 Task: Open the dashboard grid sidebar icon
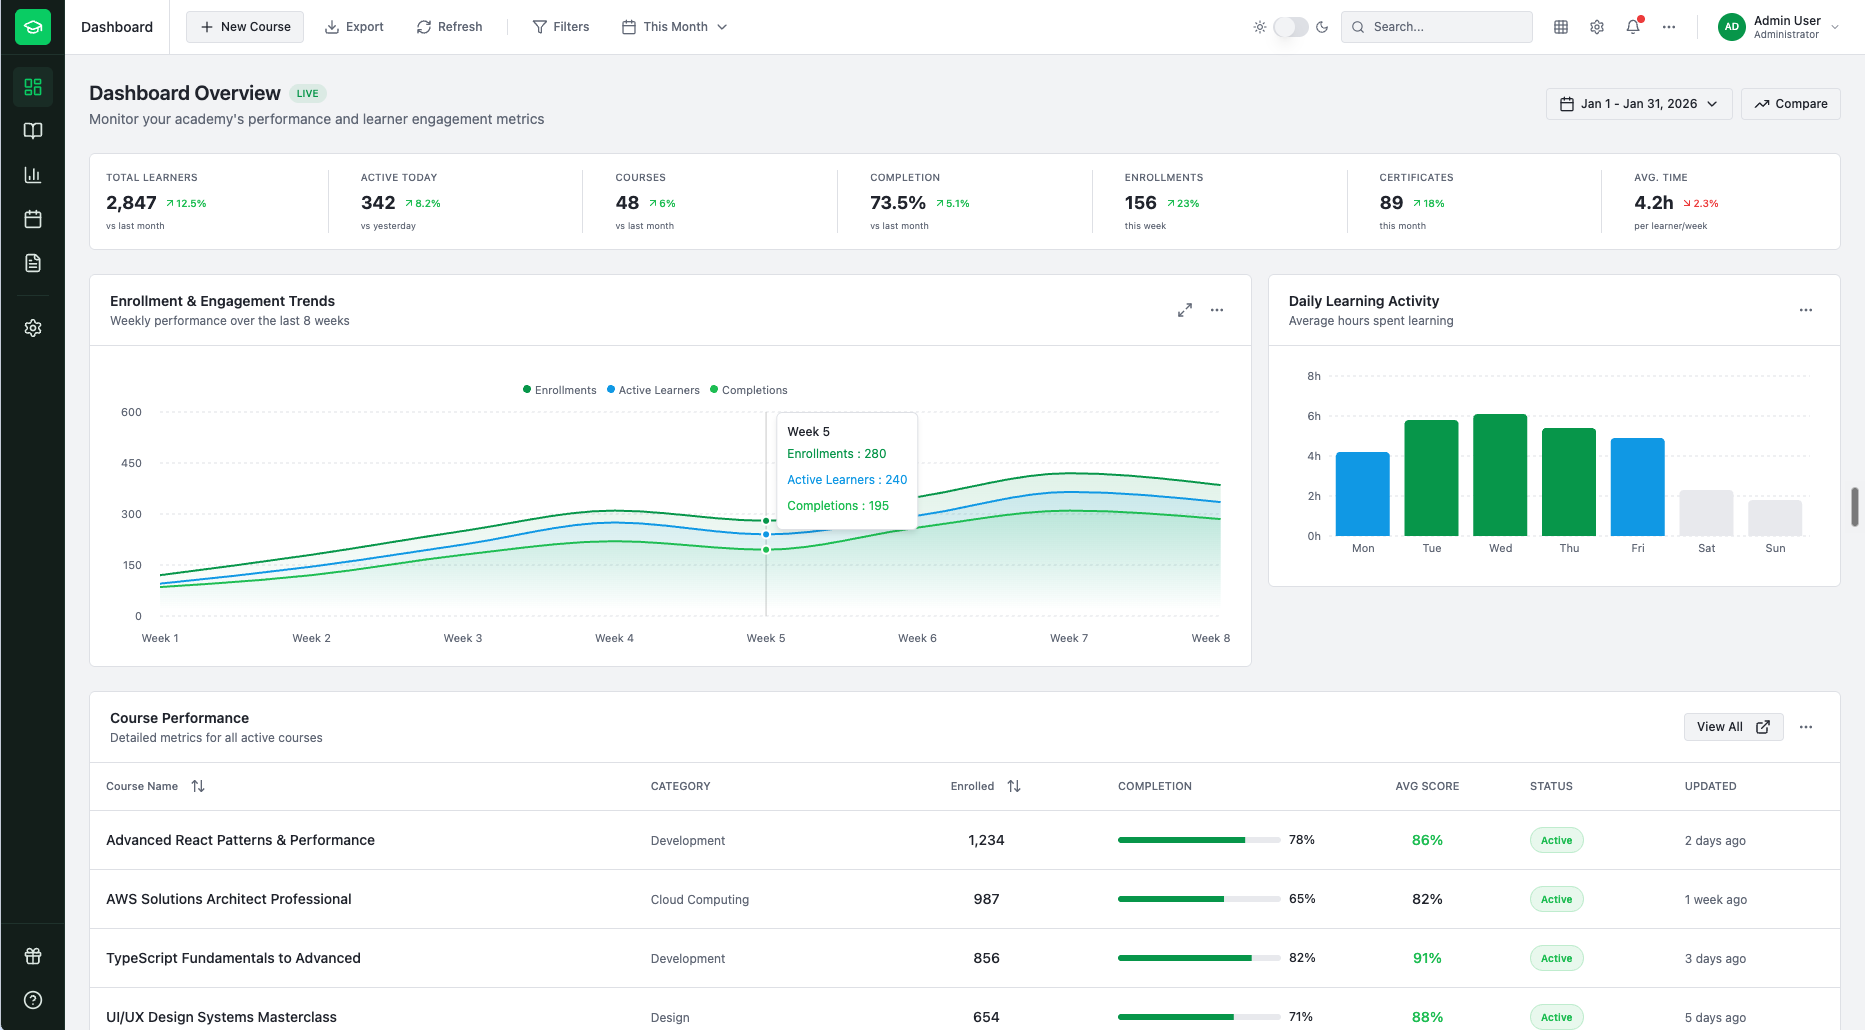click(33, 87)
